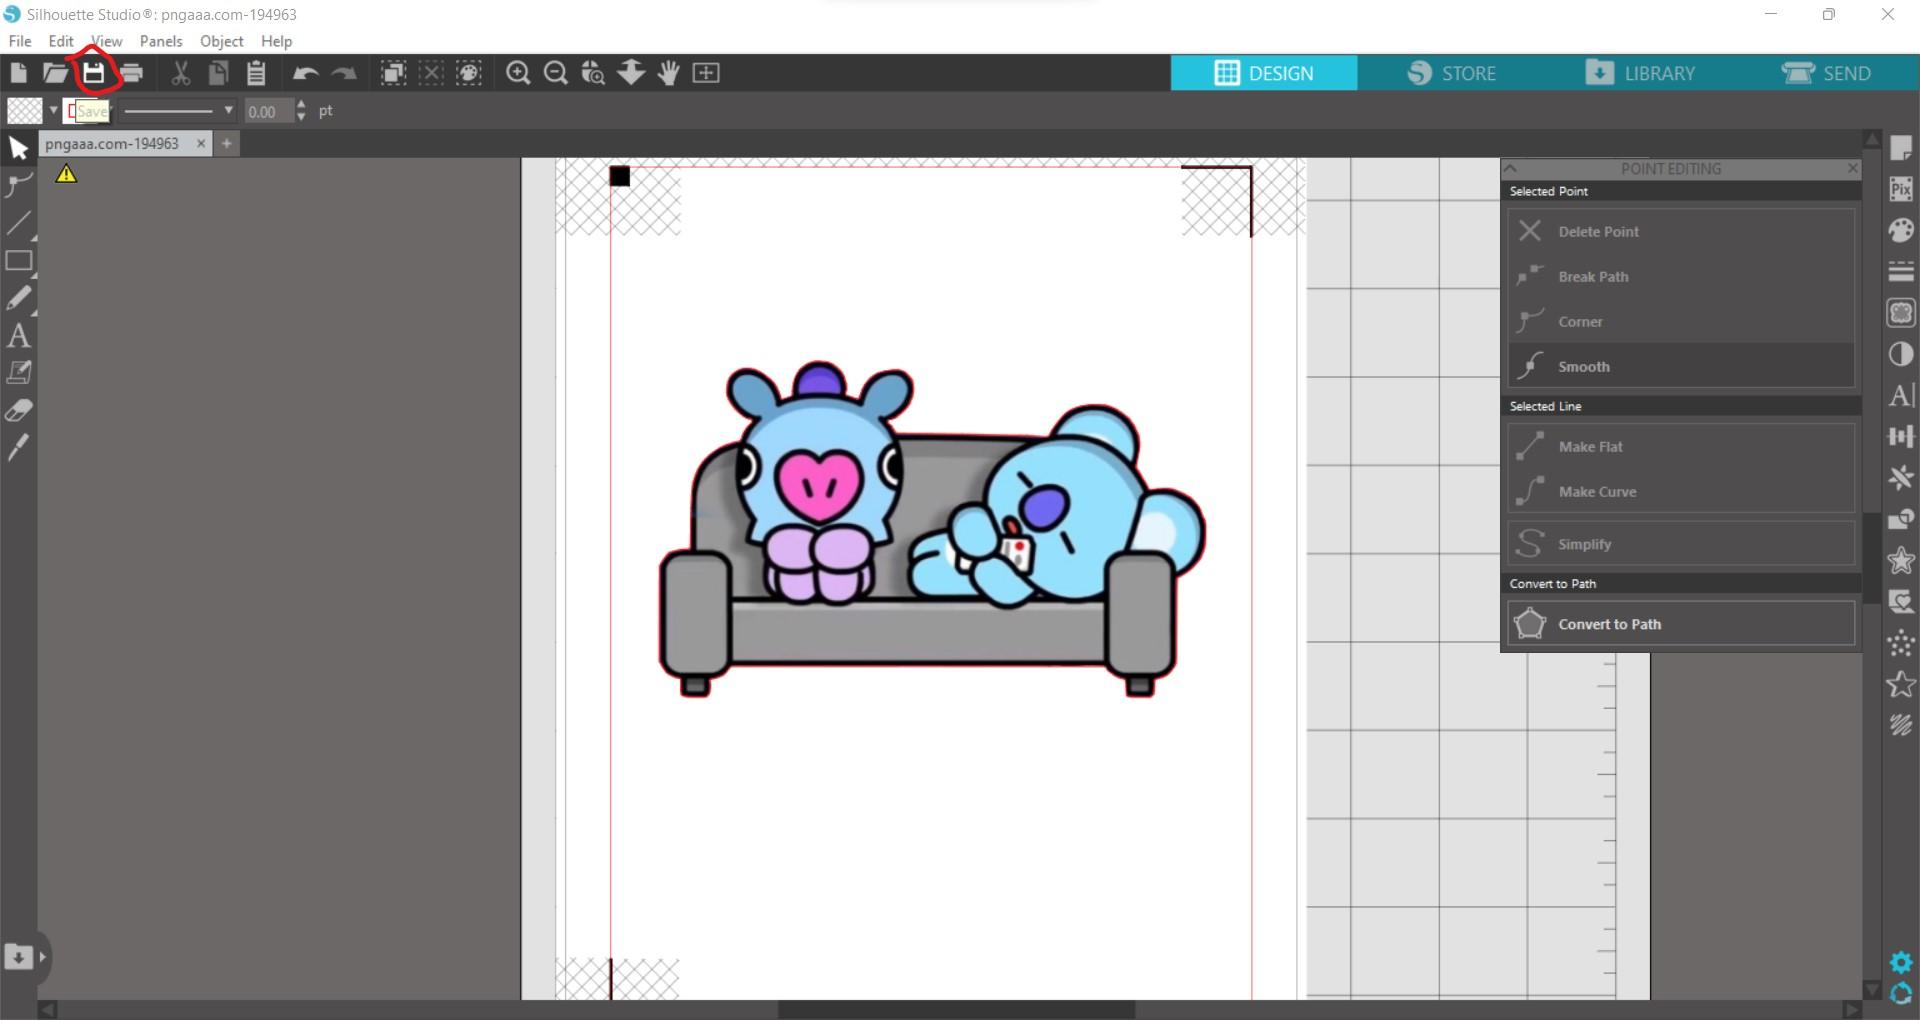The height and width of the screenshot is (1020, 1920).
Task: Click the Drag zoom arrow icon
Action: [x=631, y=73]
